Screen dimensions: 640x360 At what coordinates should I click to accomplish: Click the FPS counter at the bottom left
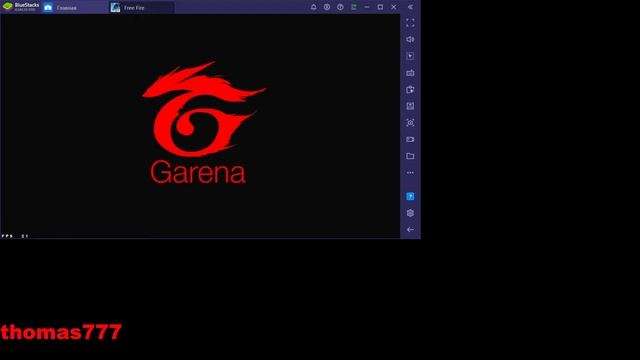(15, 236)
